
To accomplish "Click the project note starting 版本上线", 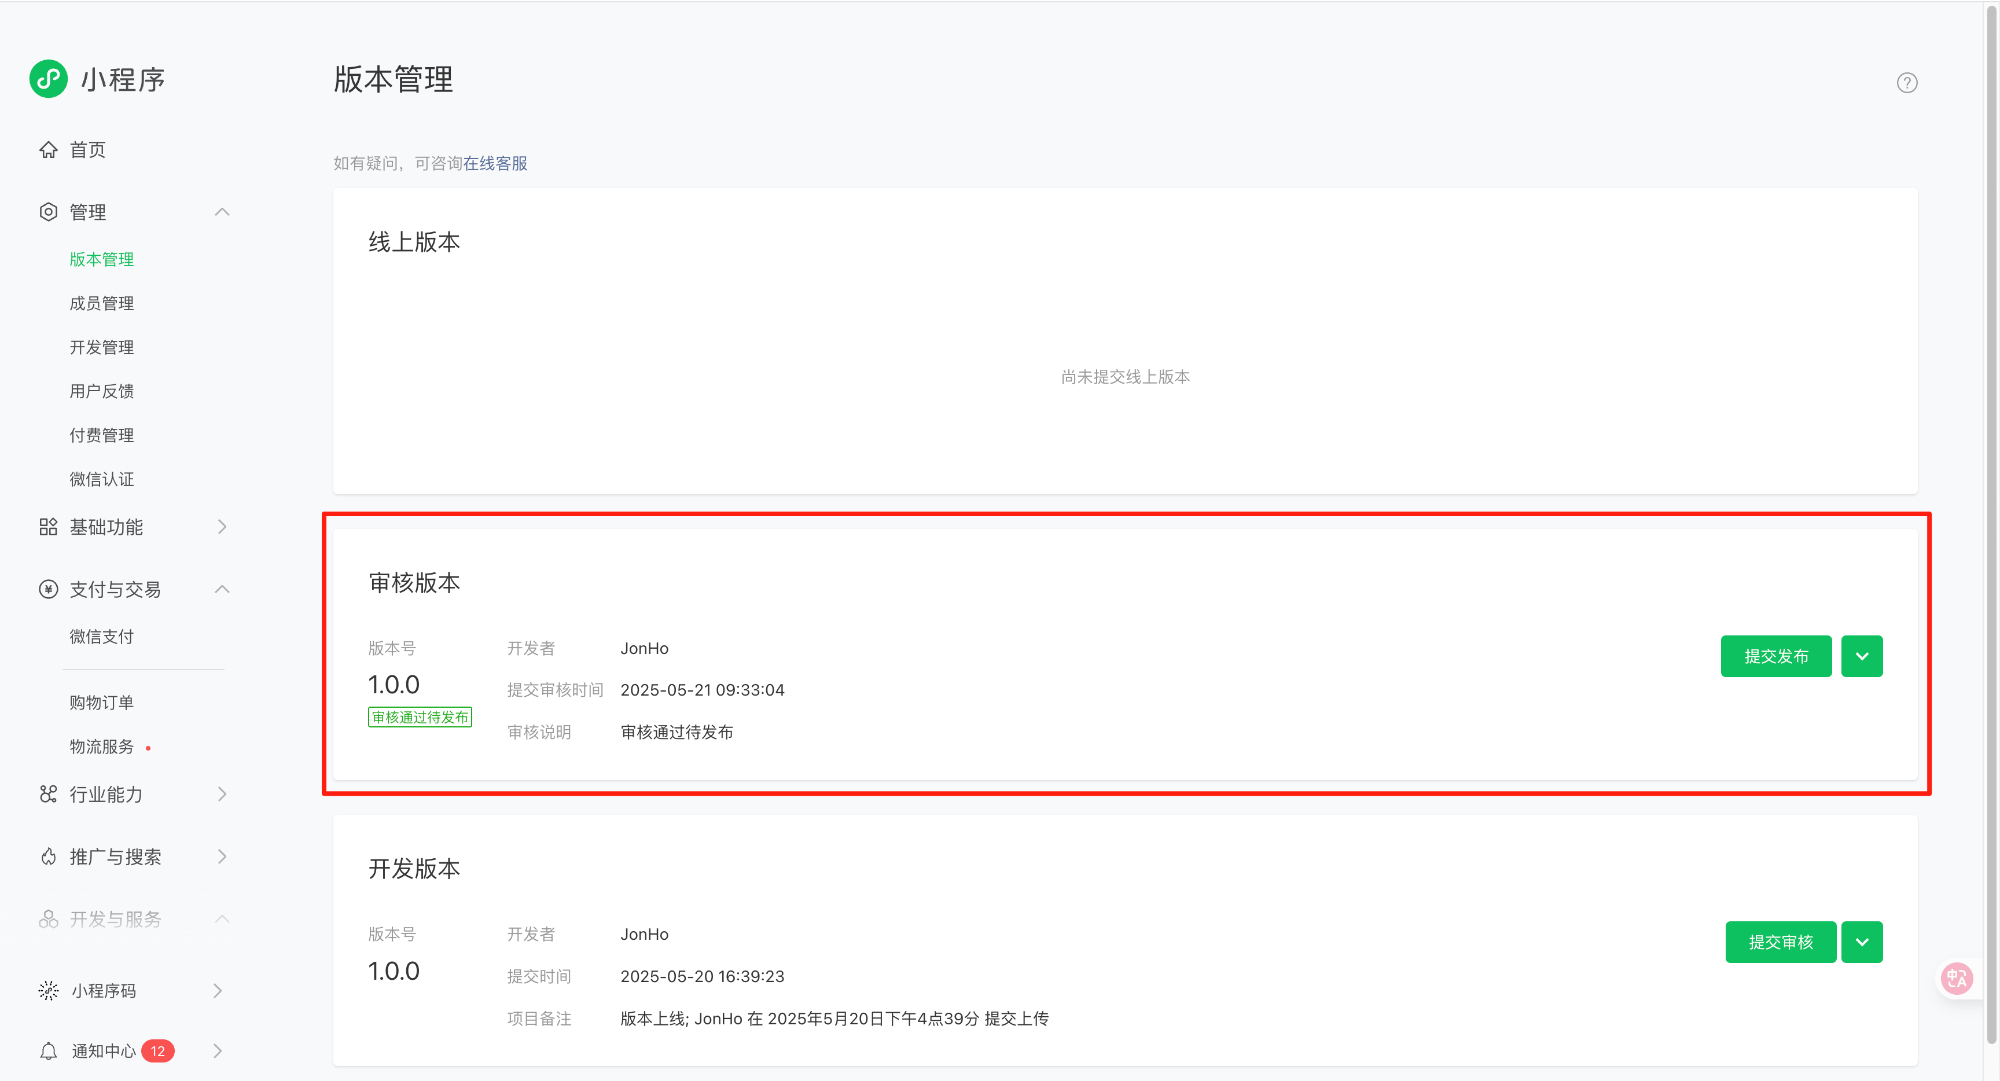I will [834, 1018].
